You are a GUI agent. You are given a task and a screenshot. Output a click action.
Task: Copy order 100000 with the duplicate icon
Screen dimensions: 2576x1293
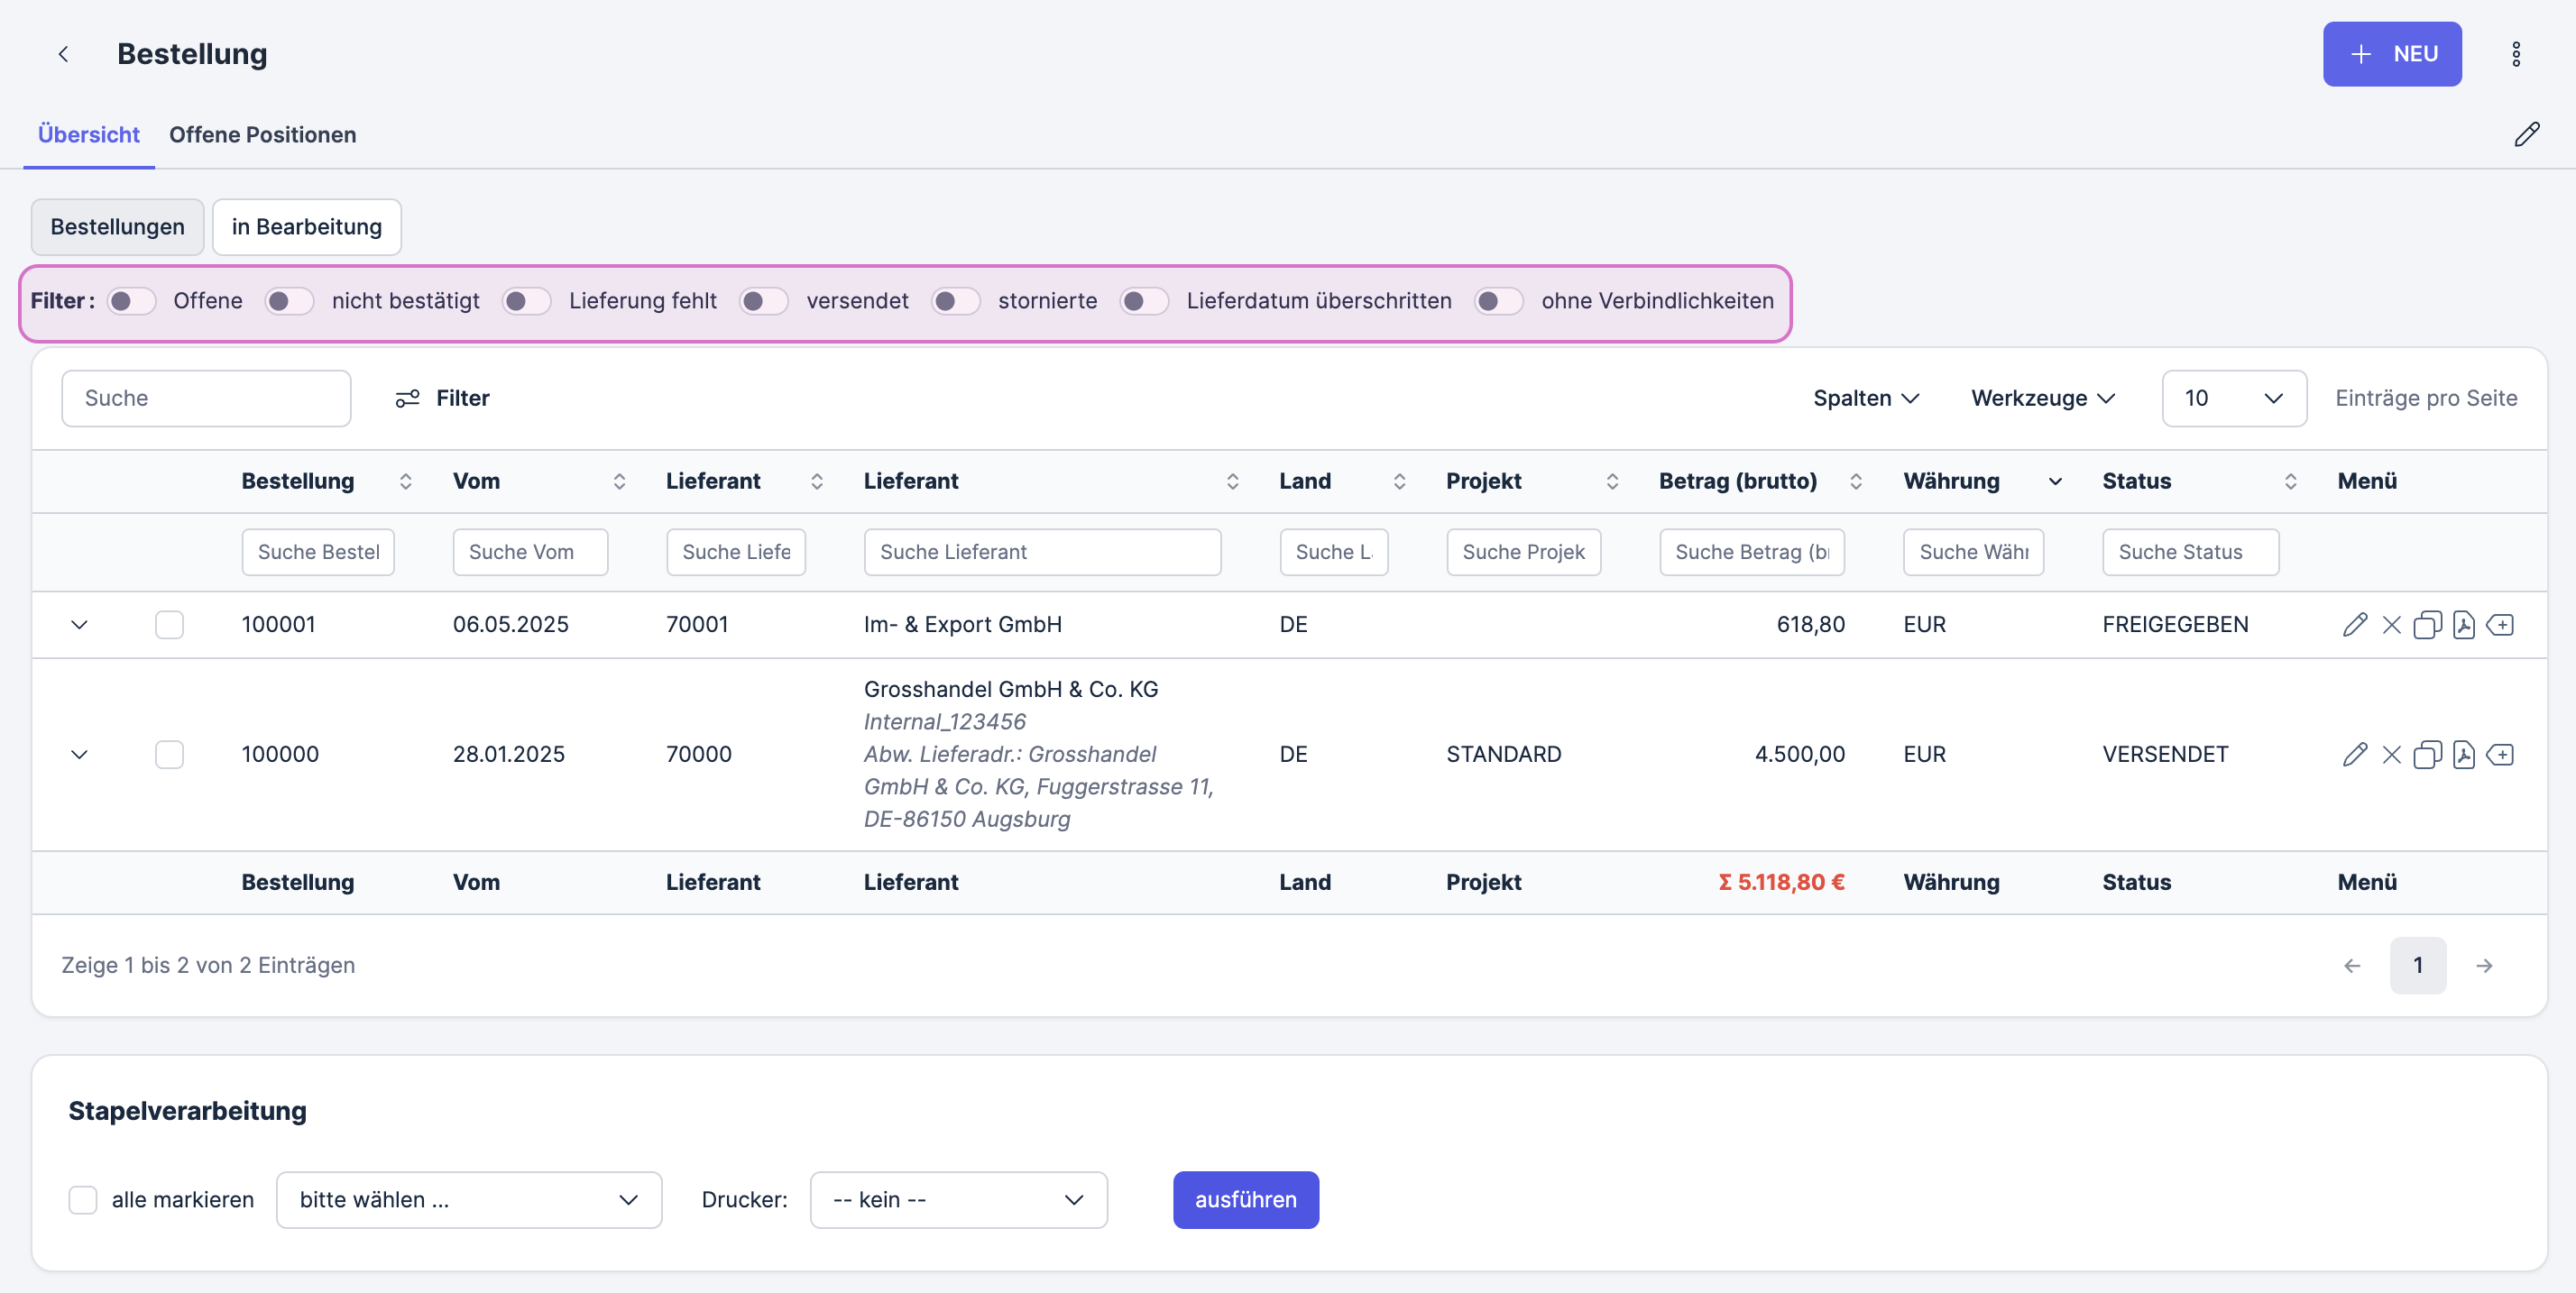(x=2426, y=755)
